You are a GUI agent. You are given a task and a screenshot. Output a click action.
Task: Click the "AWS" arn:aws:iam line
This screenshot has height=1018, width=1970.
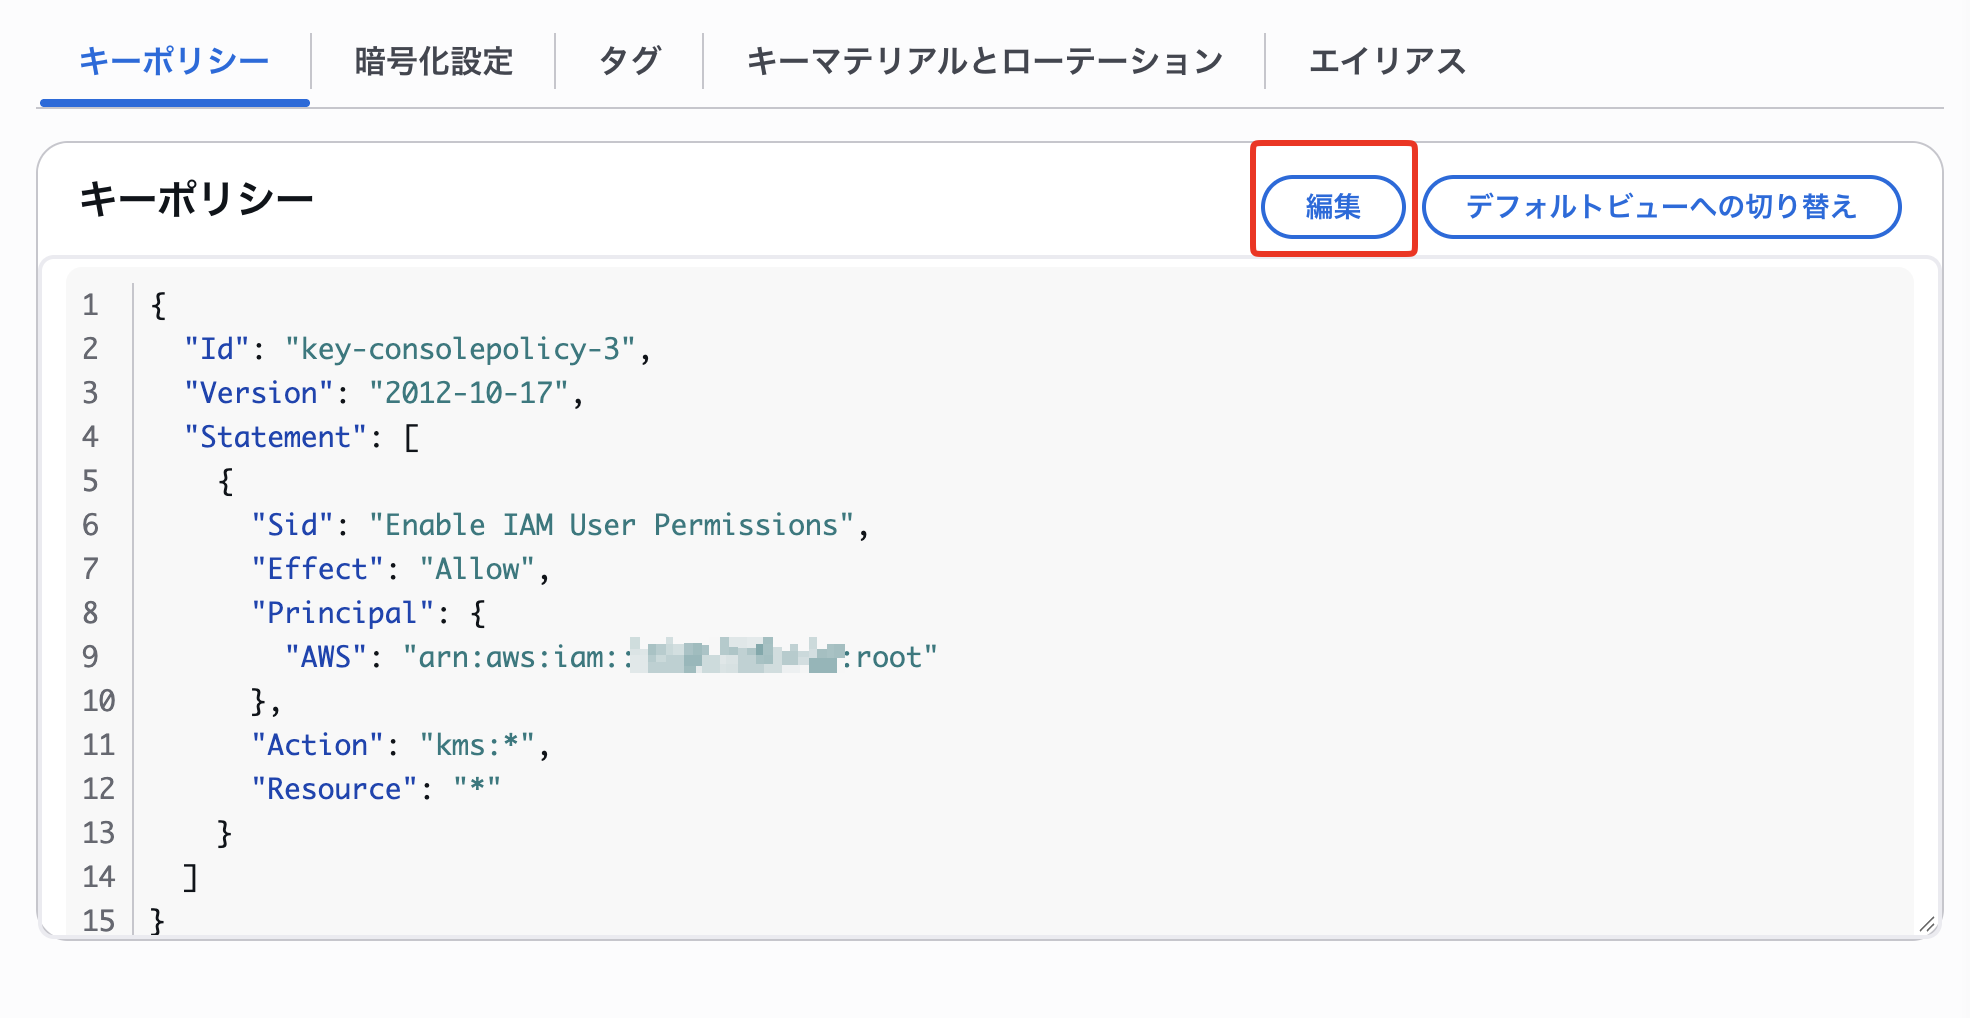[611, 657]
